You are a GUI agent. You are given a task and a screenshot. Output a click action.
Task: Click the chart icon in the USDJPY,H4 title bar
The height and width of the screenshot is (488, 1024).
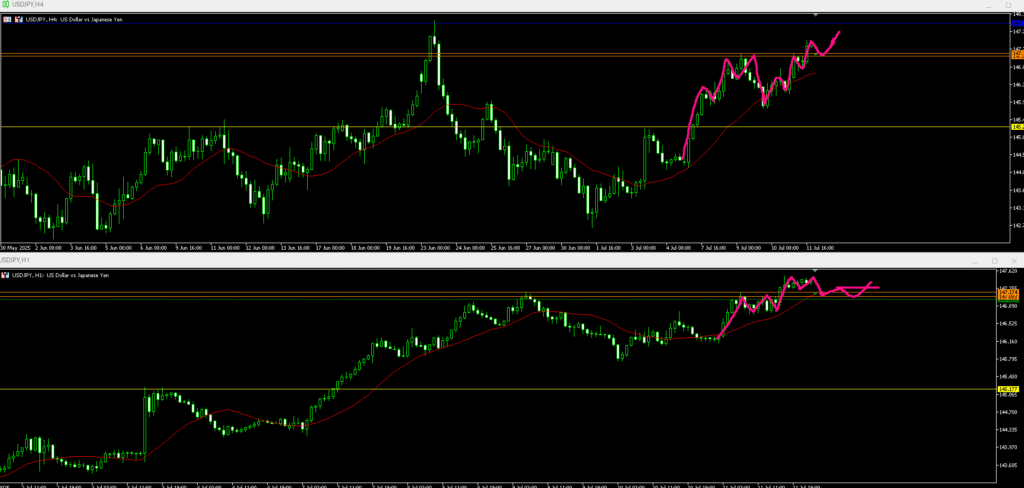point(5,4)
